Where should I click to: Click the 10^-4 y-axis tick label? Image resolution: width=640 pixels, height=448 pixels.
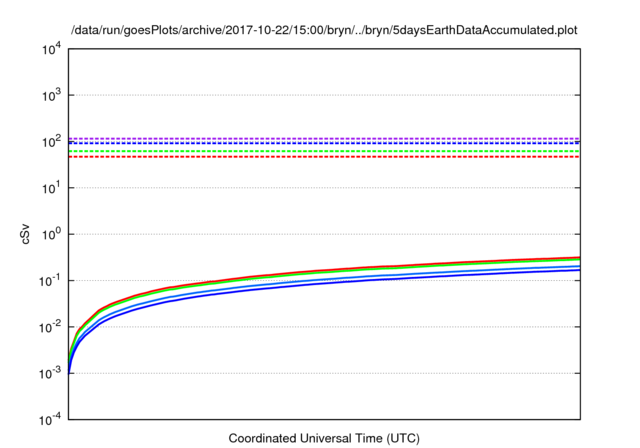50,419
